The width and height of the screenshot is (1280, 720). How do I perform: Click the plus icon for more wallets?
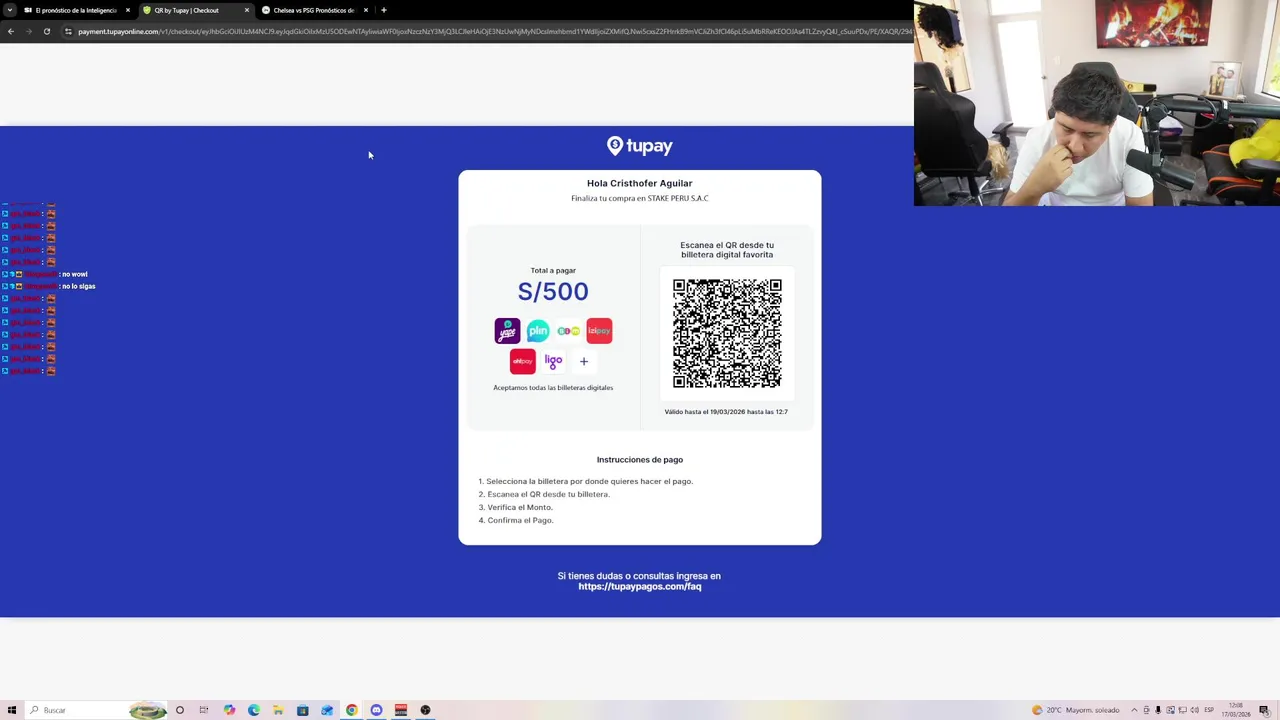584,361
